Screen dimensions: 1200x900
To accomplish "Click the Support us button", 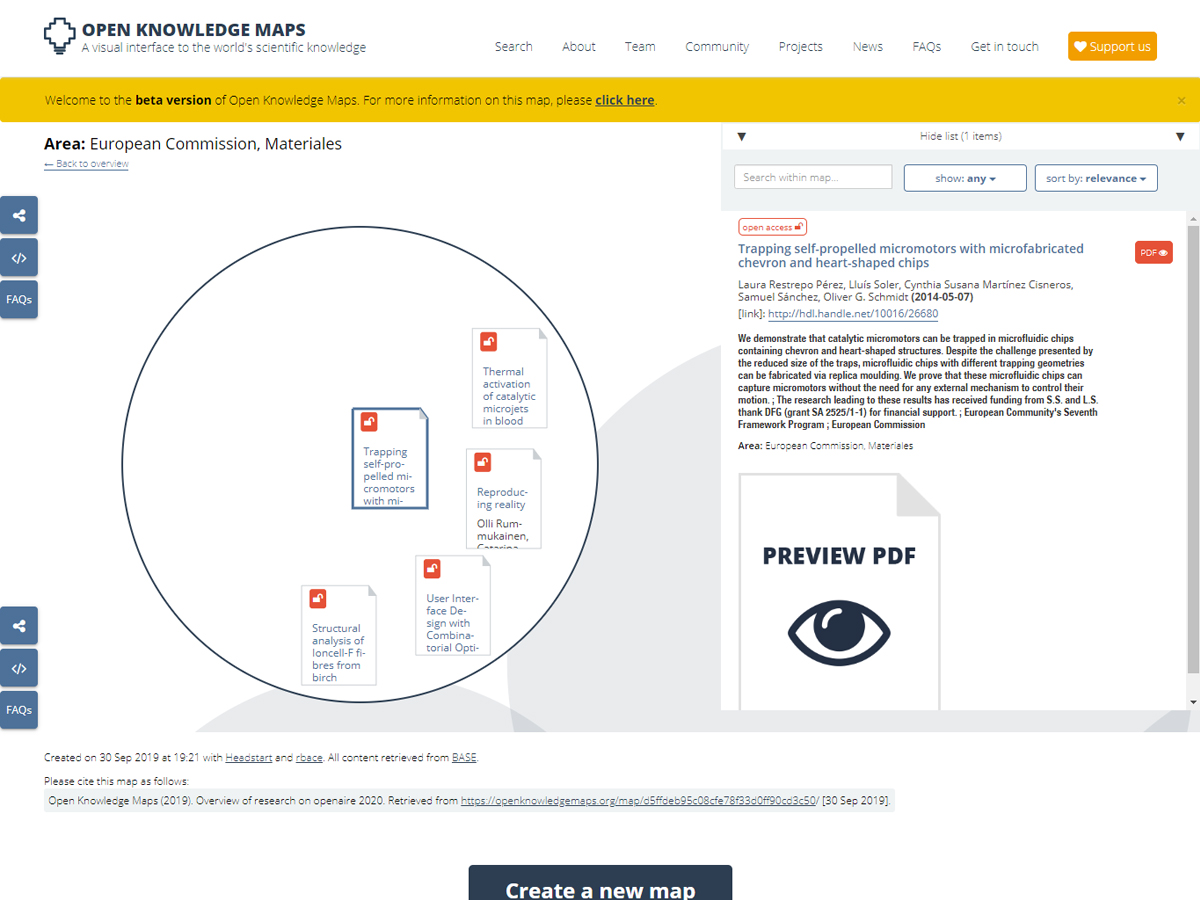I will point(1111,47).
